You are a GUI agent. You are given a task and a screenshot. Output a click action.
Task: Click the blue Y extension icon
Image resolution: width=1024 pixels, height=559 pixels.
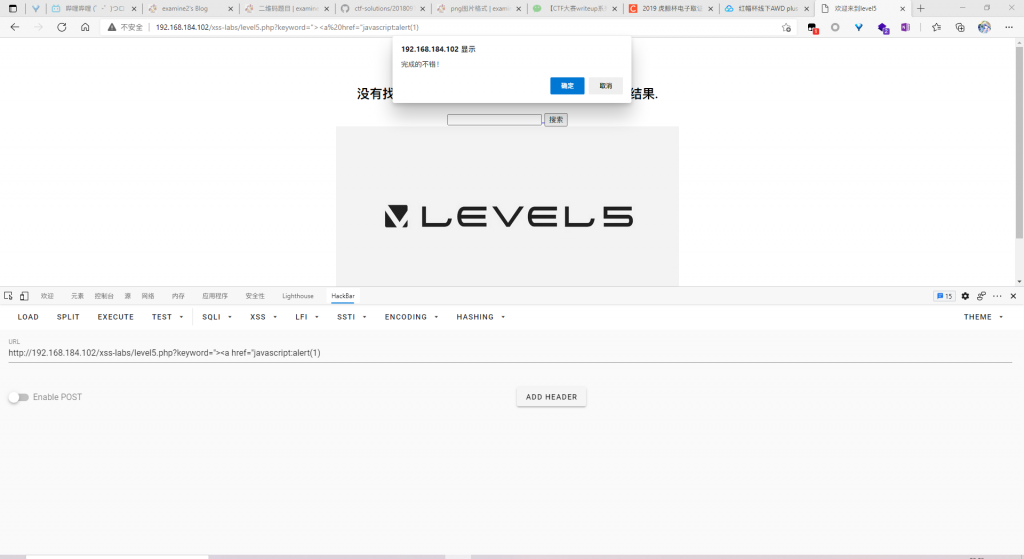[859, 27]
